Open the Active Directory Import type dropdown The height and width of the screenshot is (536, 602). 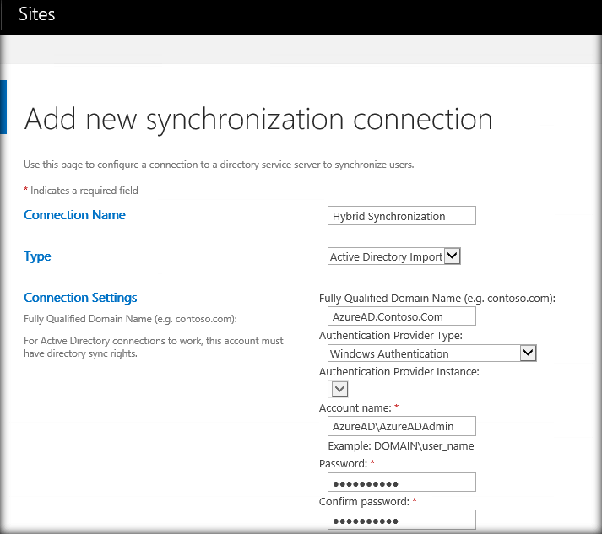(x=394, y=257)
